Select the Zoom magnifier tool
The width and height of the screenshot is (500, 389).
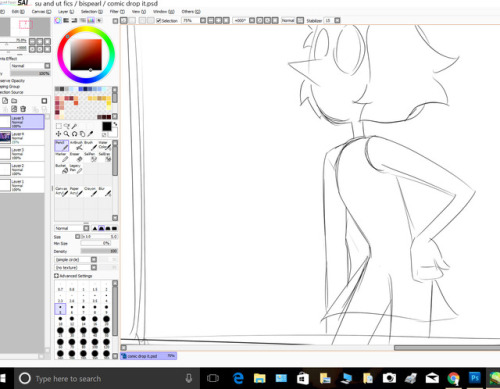[66, 134]
